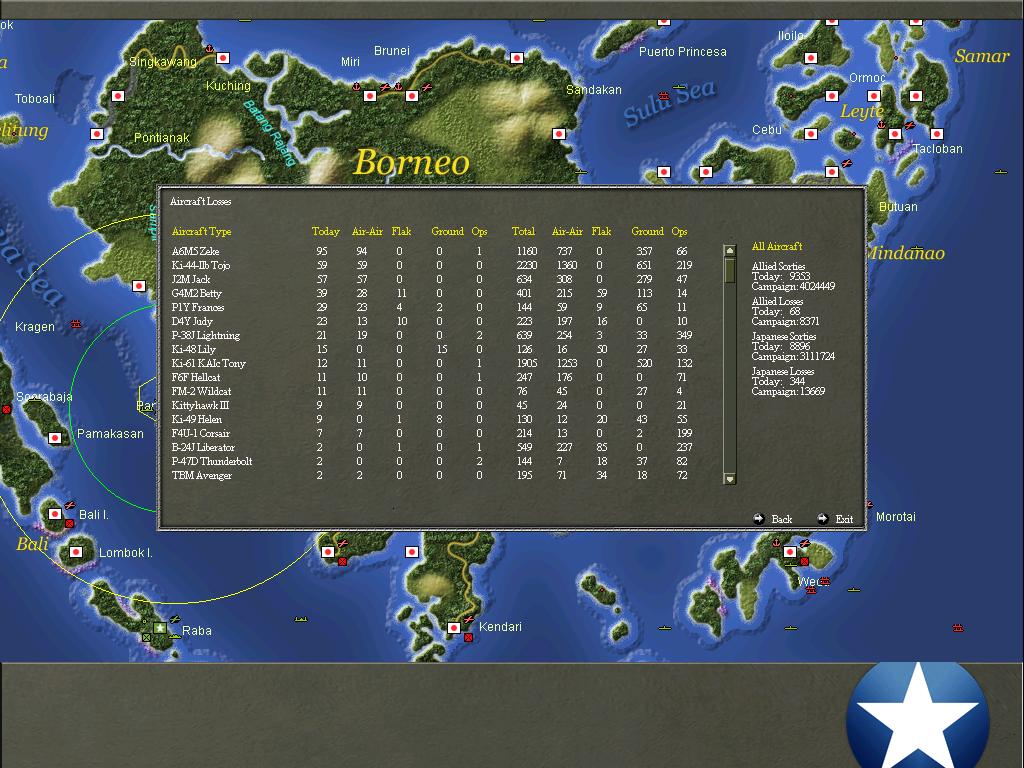Select the A6M5 Zeke row
This screenshot has width=1024, height=768.
[432, 251]
